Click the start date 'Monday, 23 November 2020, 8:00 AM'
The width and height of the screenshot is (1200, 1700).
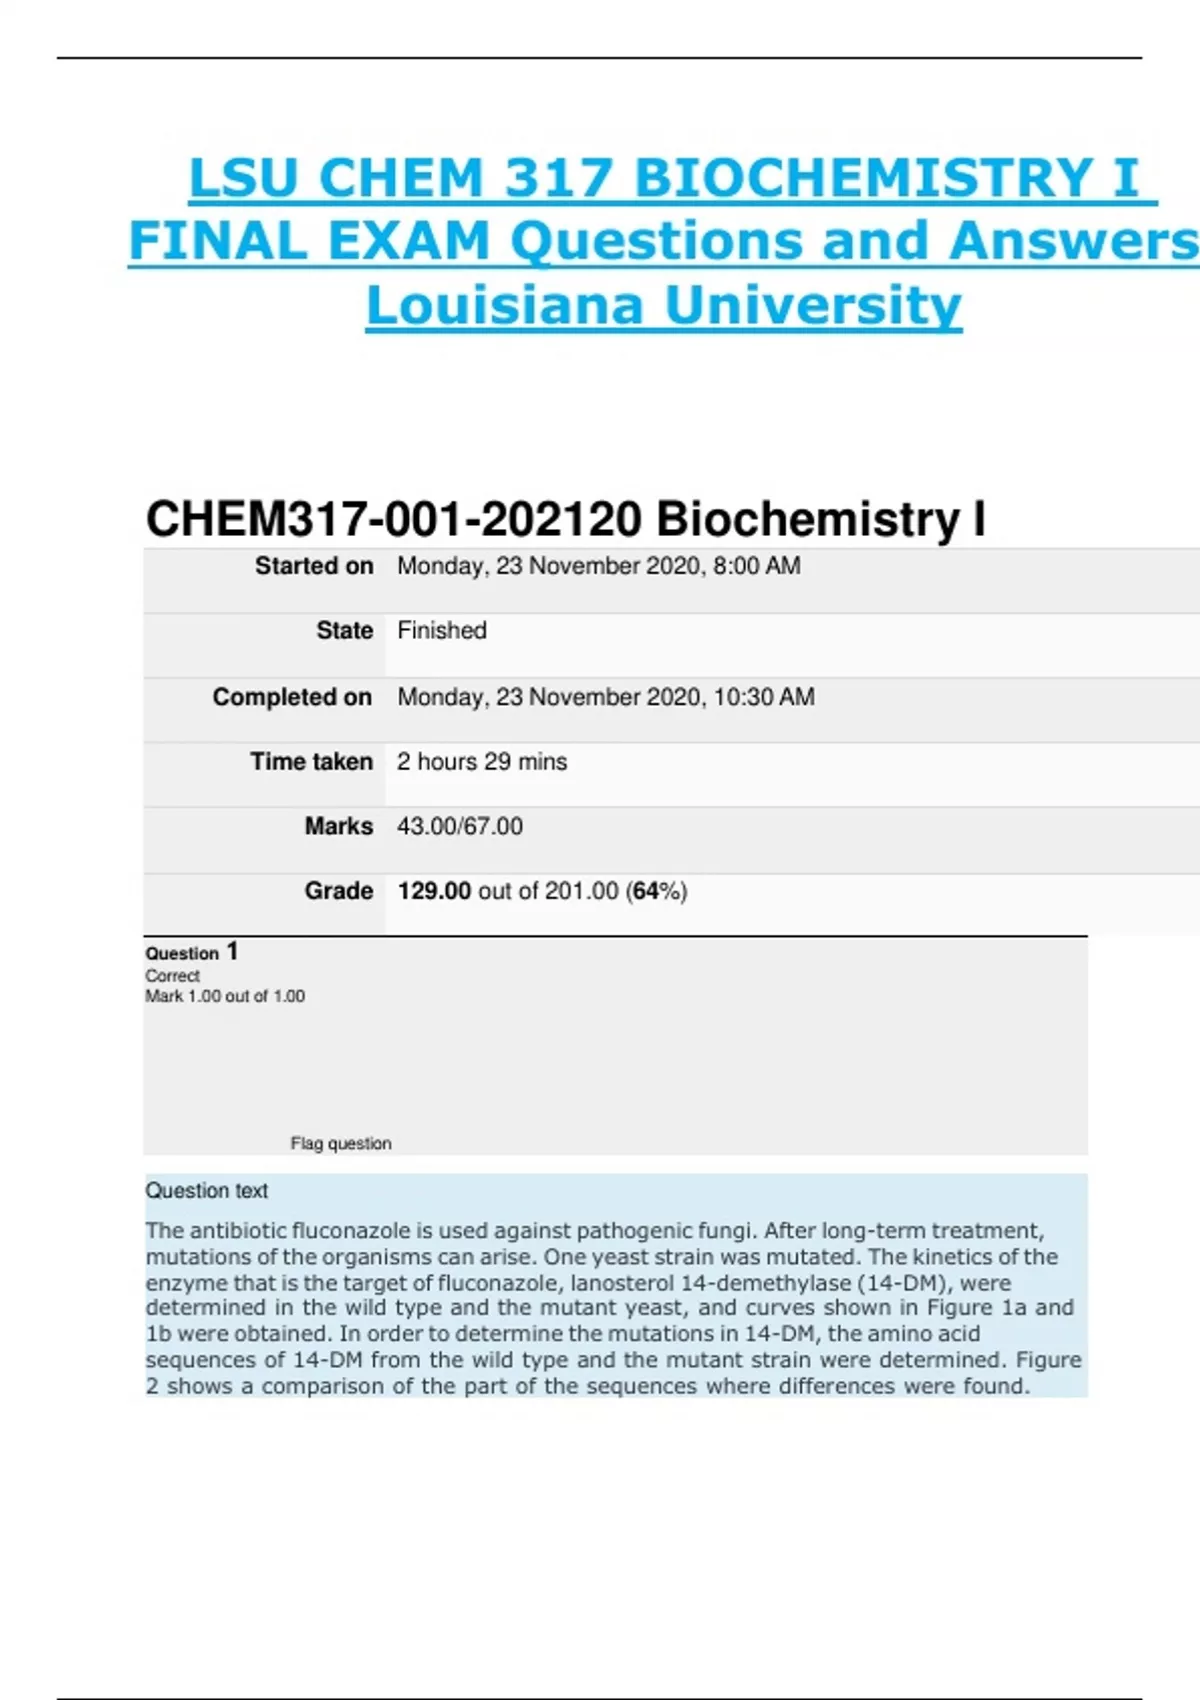click(x=598, y=566)
